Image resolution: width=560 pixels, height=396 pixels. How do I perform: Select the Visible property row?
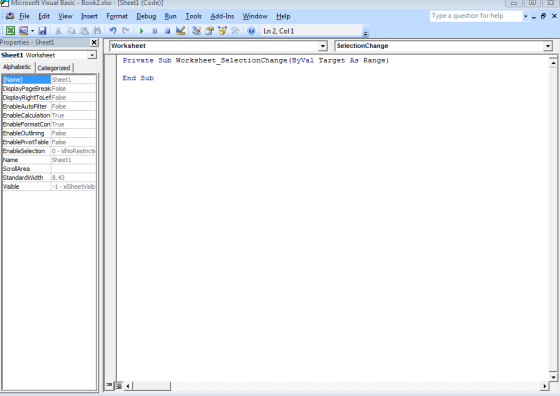(x=49, y=187)
